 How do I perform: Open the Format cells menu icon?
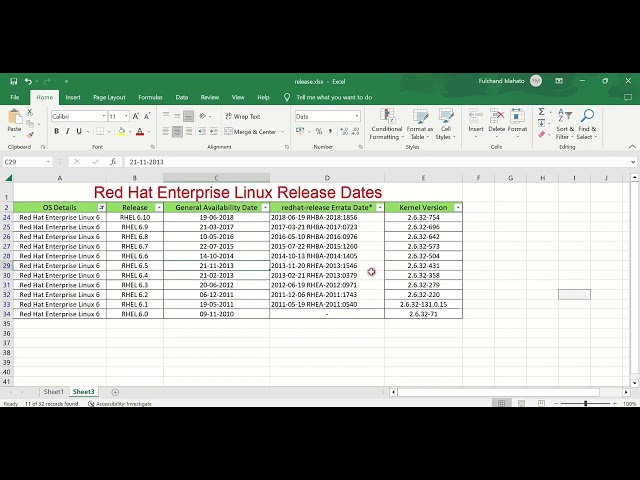point(517,116)
